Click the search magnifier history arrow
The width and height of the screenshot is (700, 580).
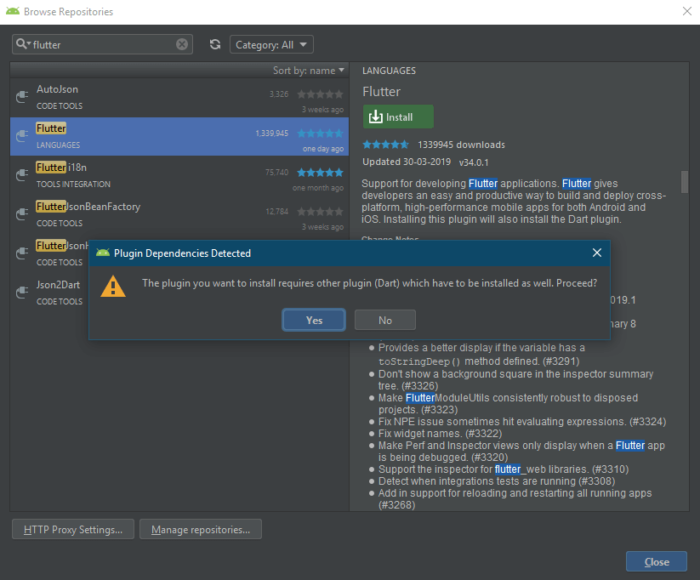click(x=23, y=44)
